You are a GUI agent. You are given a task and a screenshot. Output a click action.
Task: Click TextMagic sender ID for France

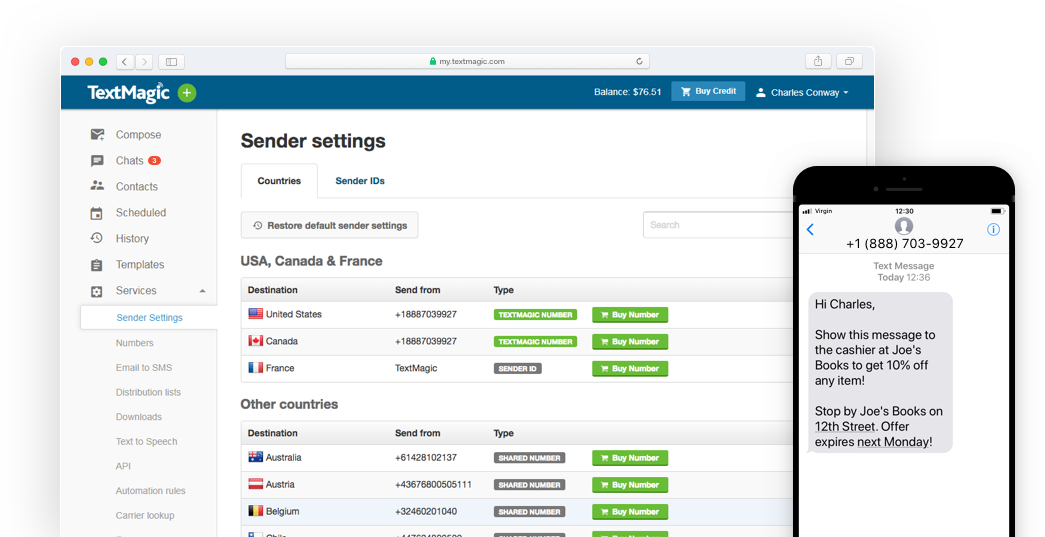416,368
